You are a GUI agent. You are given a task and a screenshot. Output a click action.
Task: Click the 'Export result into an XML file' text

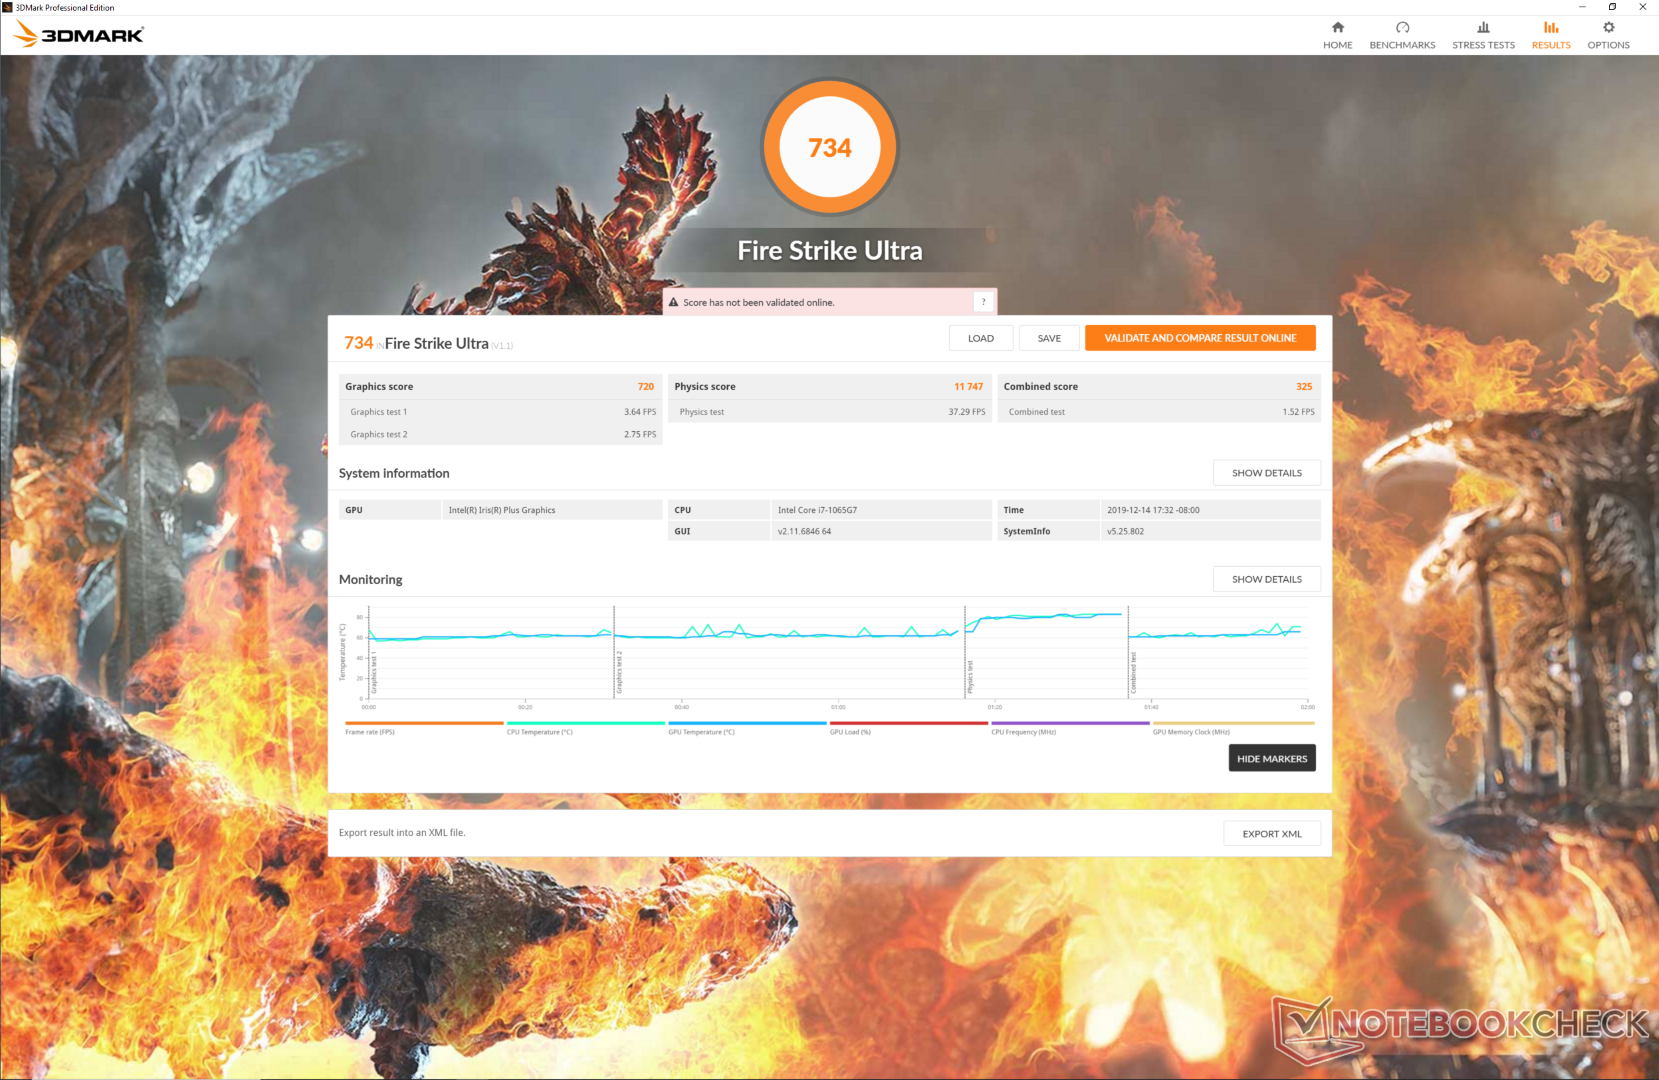pyautogui.click(x=402, y=833)
